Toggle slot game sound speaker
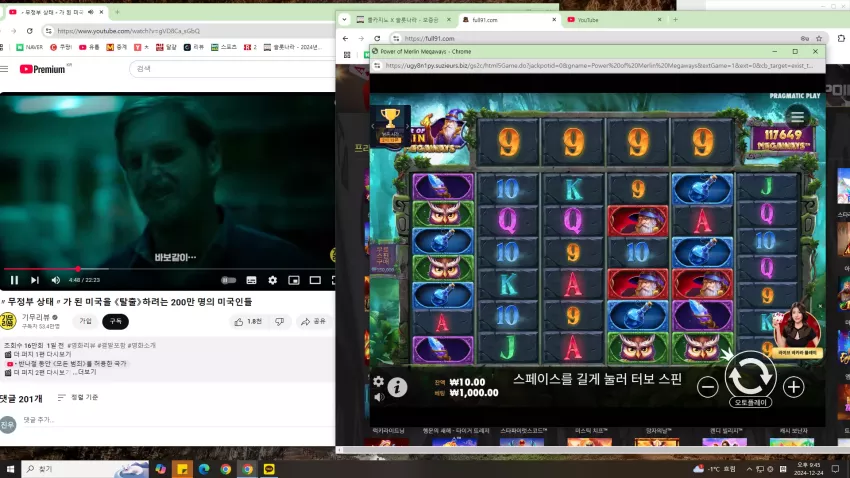This screenshot has width=850, height=478. [x=378, y=397]
